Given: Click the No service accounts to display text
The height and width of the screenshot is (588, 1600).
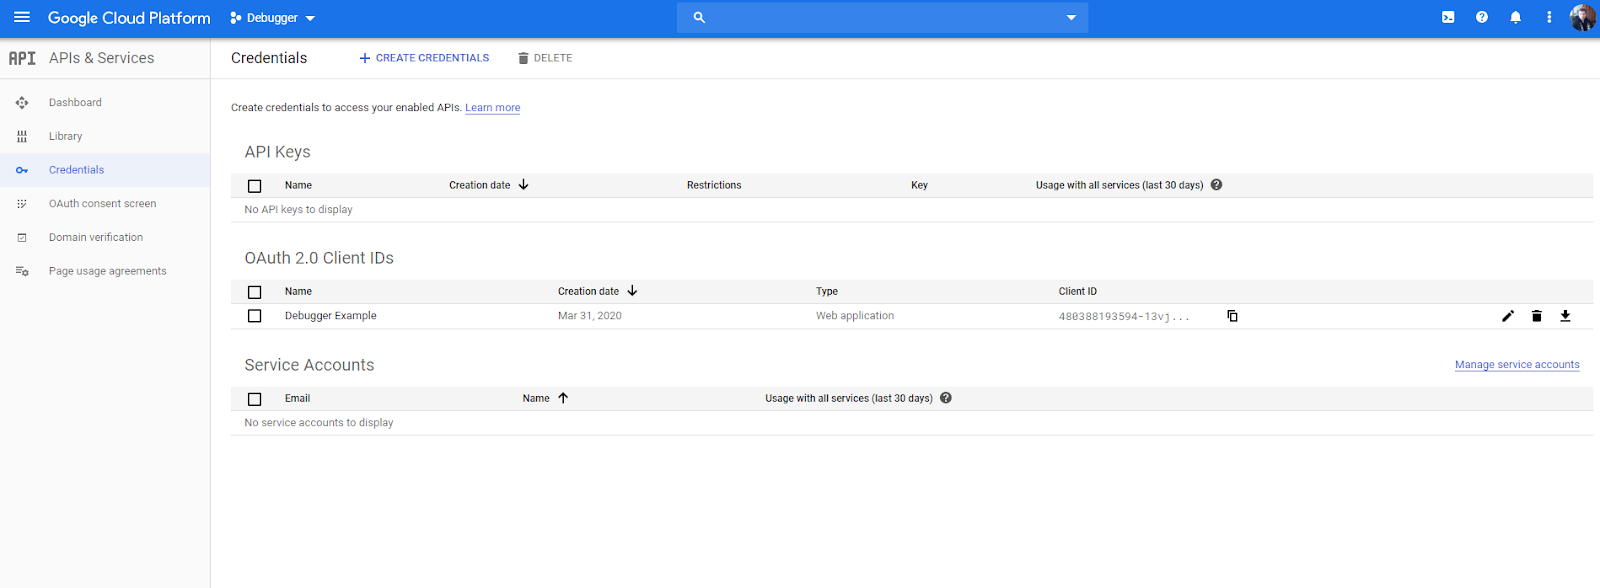Looking at the screenshot, I should pyautogui.click(x=319, y=423).
